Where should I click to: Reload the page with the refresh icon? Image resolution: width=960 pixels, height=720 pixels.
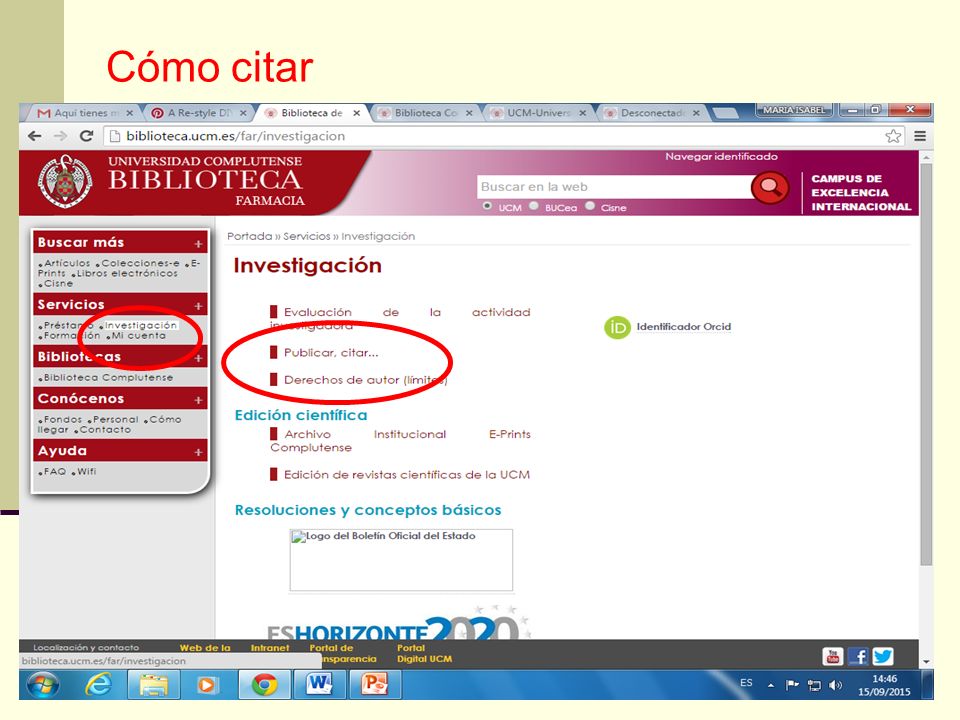(86, 136)
